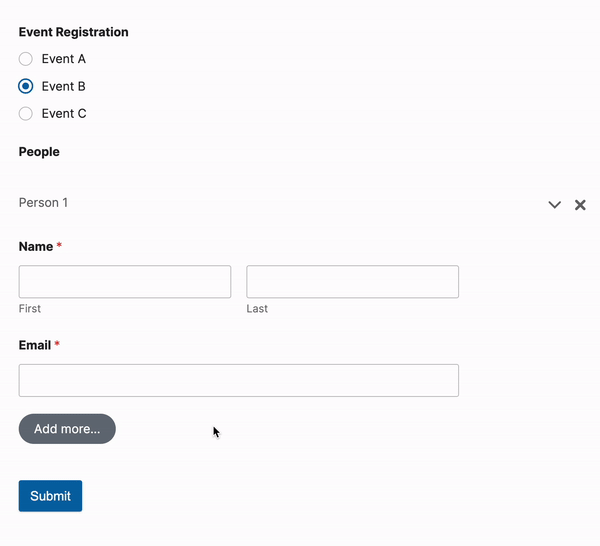Click the "First" sub-label under name
Viewport: 600px width, 546px height.
pos(30,309)
